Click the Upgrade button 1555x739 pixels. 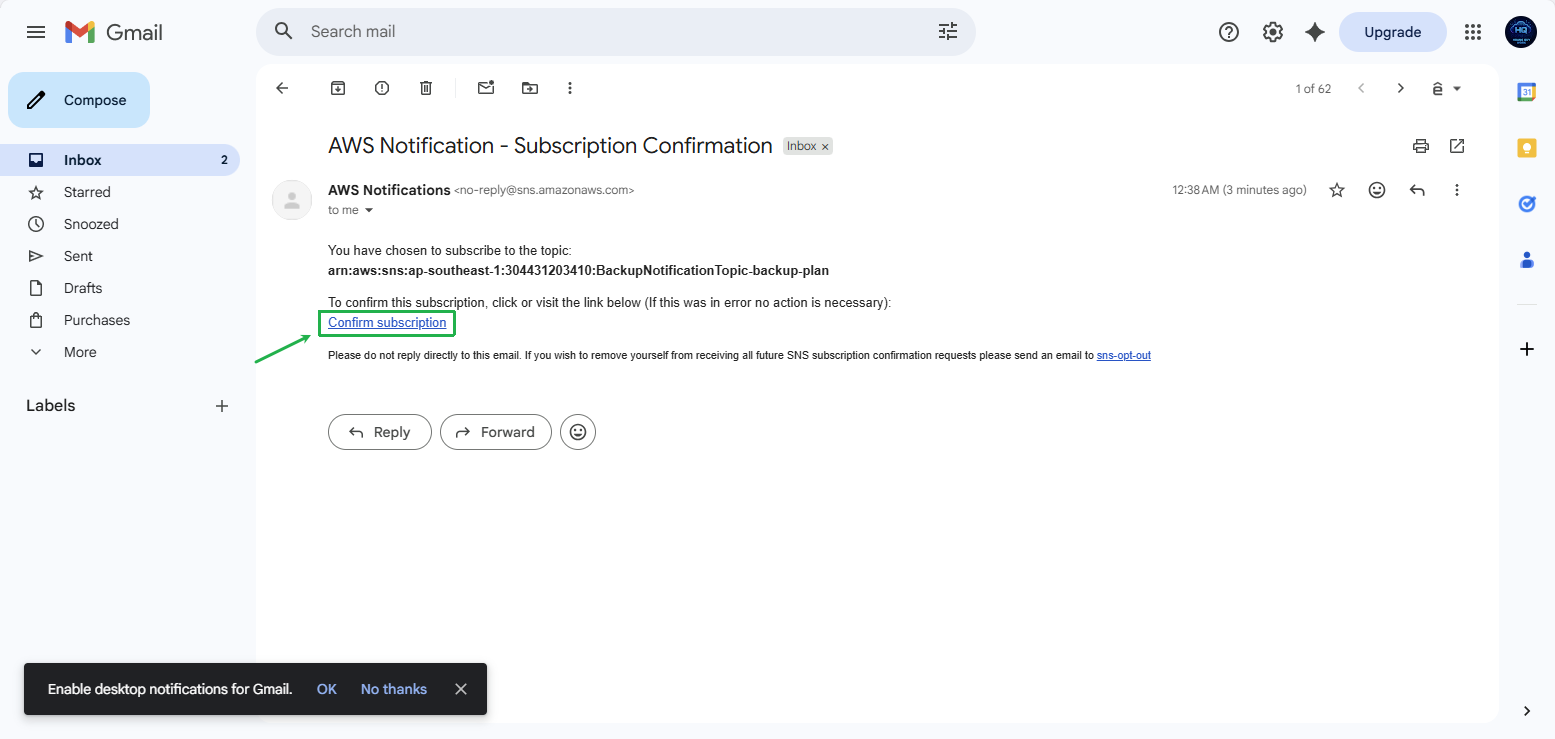pyautogui.click(x=1392, y=32)
